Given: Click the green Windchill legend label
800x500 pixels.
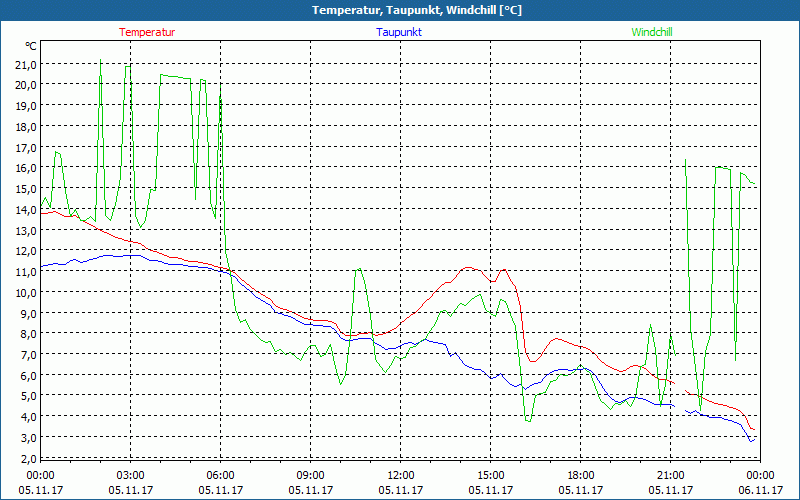Looking at the screenshot, I should point(652,32).
